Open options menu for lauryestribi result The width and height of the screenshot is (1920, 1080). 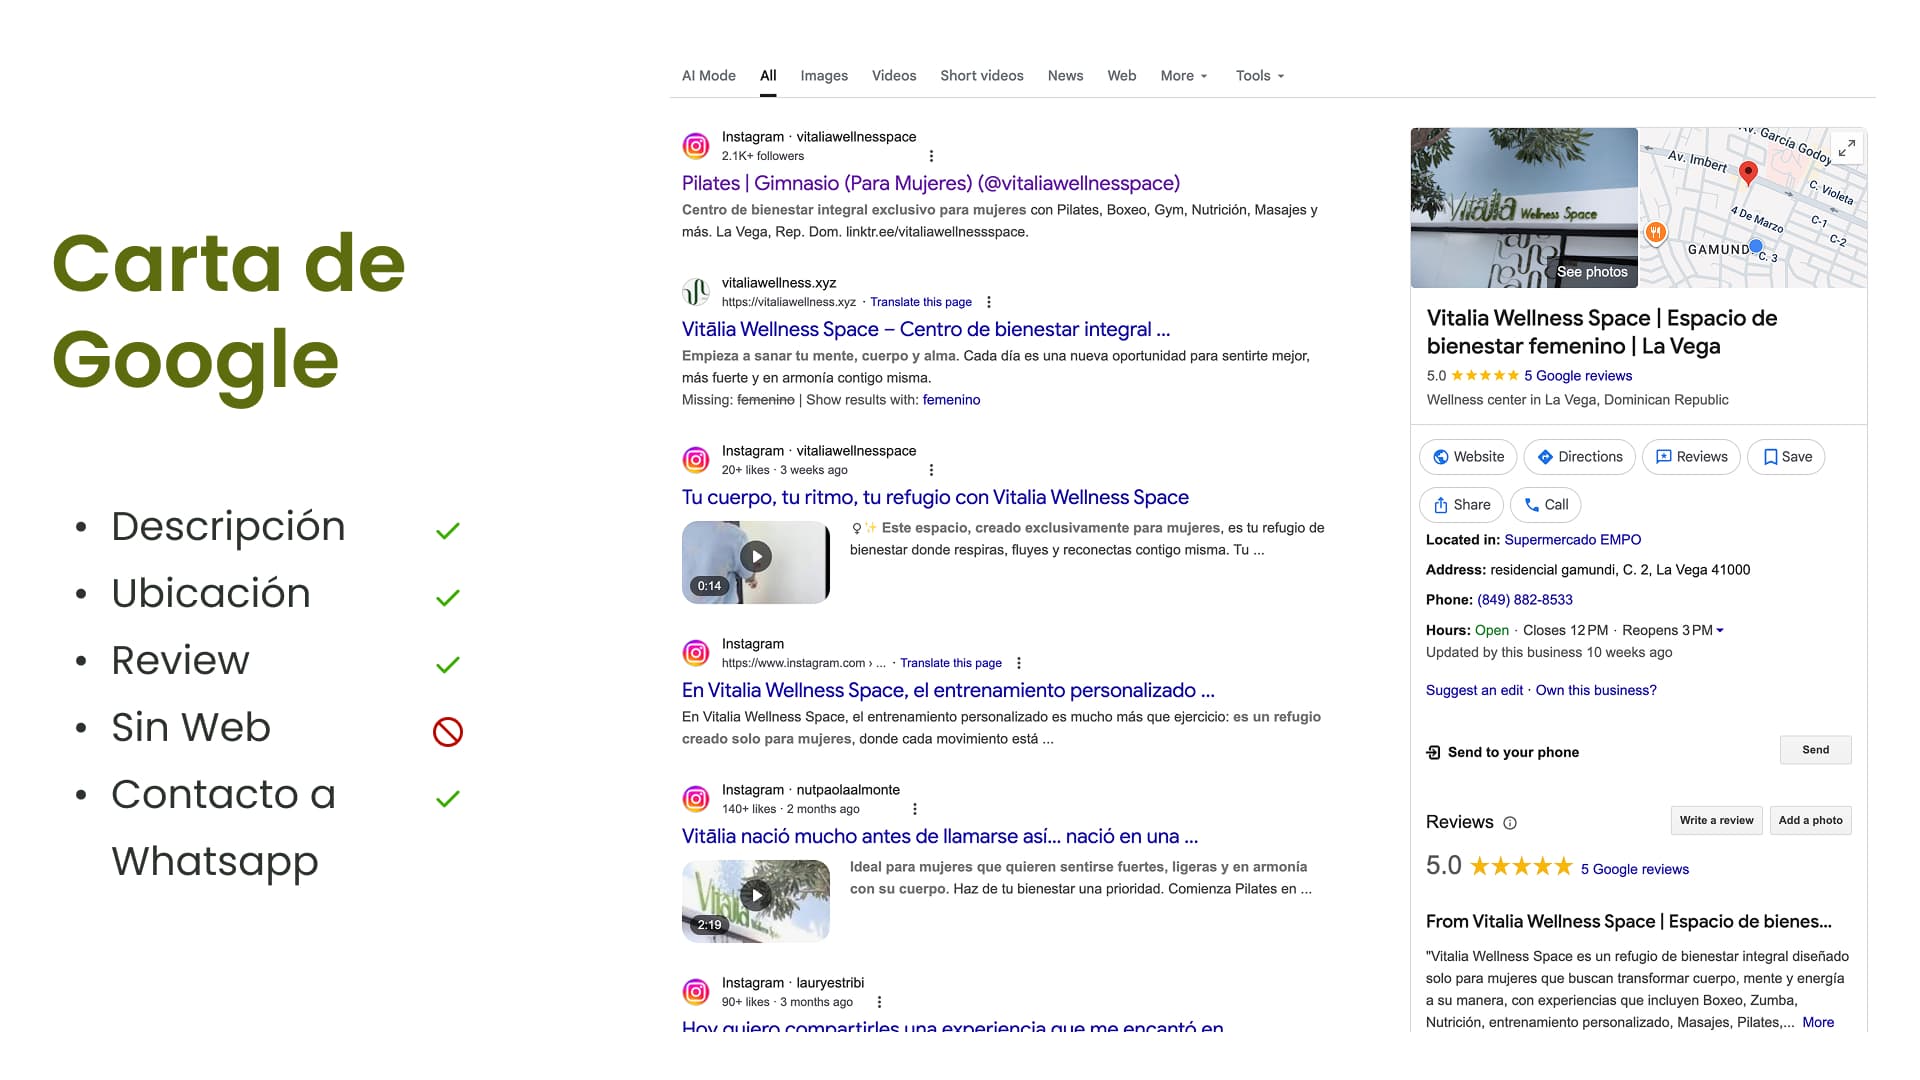point(879,1002)
